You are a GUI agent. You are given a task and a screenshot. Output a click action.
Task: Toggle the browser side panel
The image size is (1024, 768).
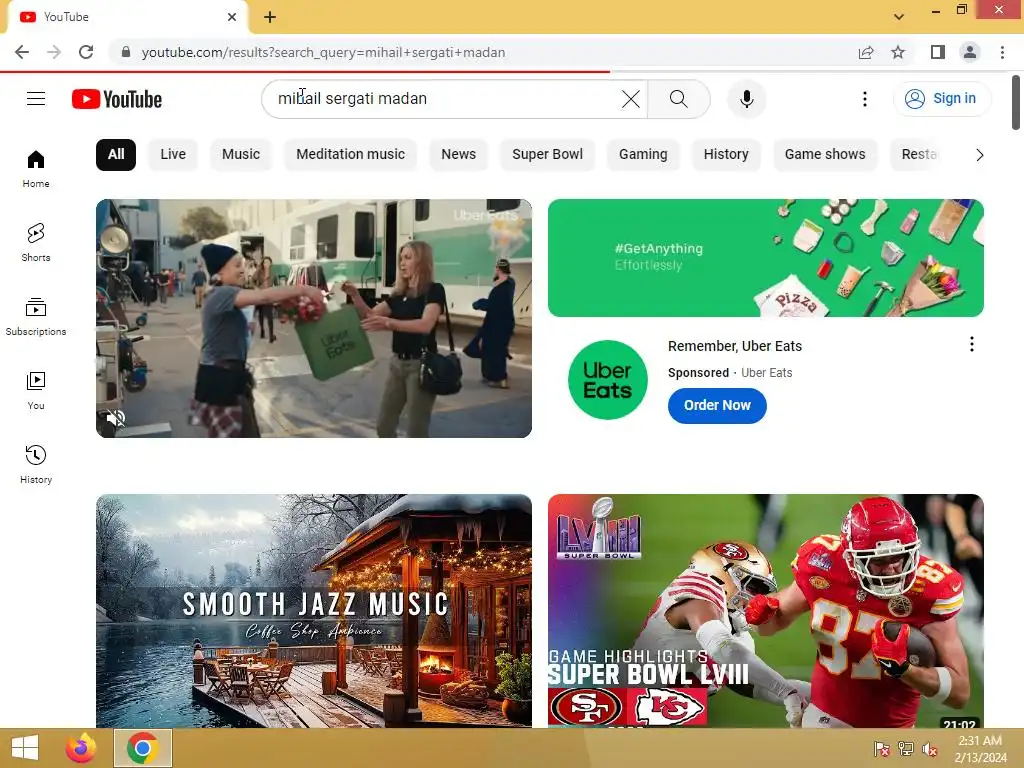click(x=938, y=52)
